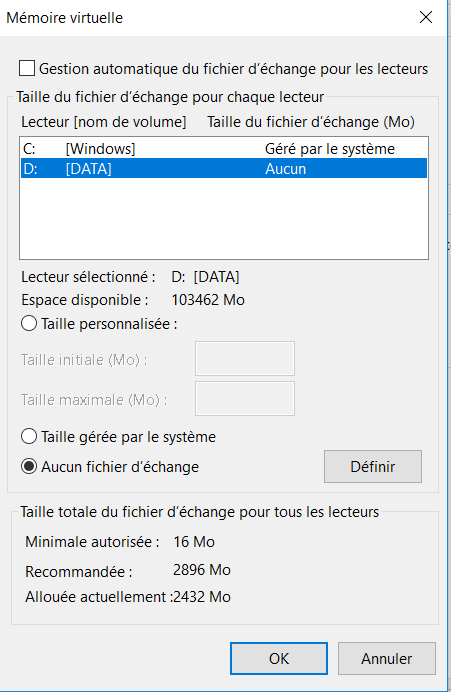
Task: Enable automatic paging file management checkbox
Action: pyautogui.click(x=27, y=69)
